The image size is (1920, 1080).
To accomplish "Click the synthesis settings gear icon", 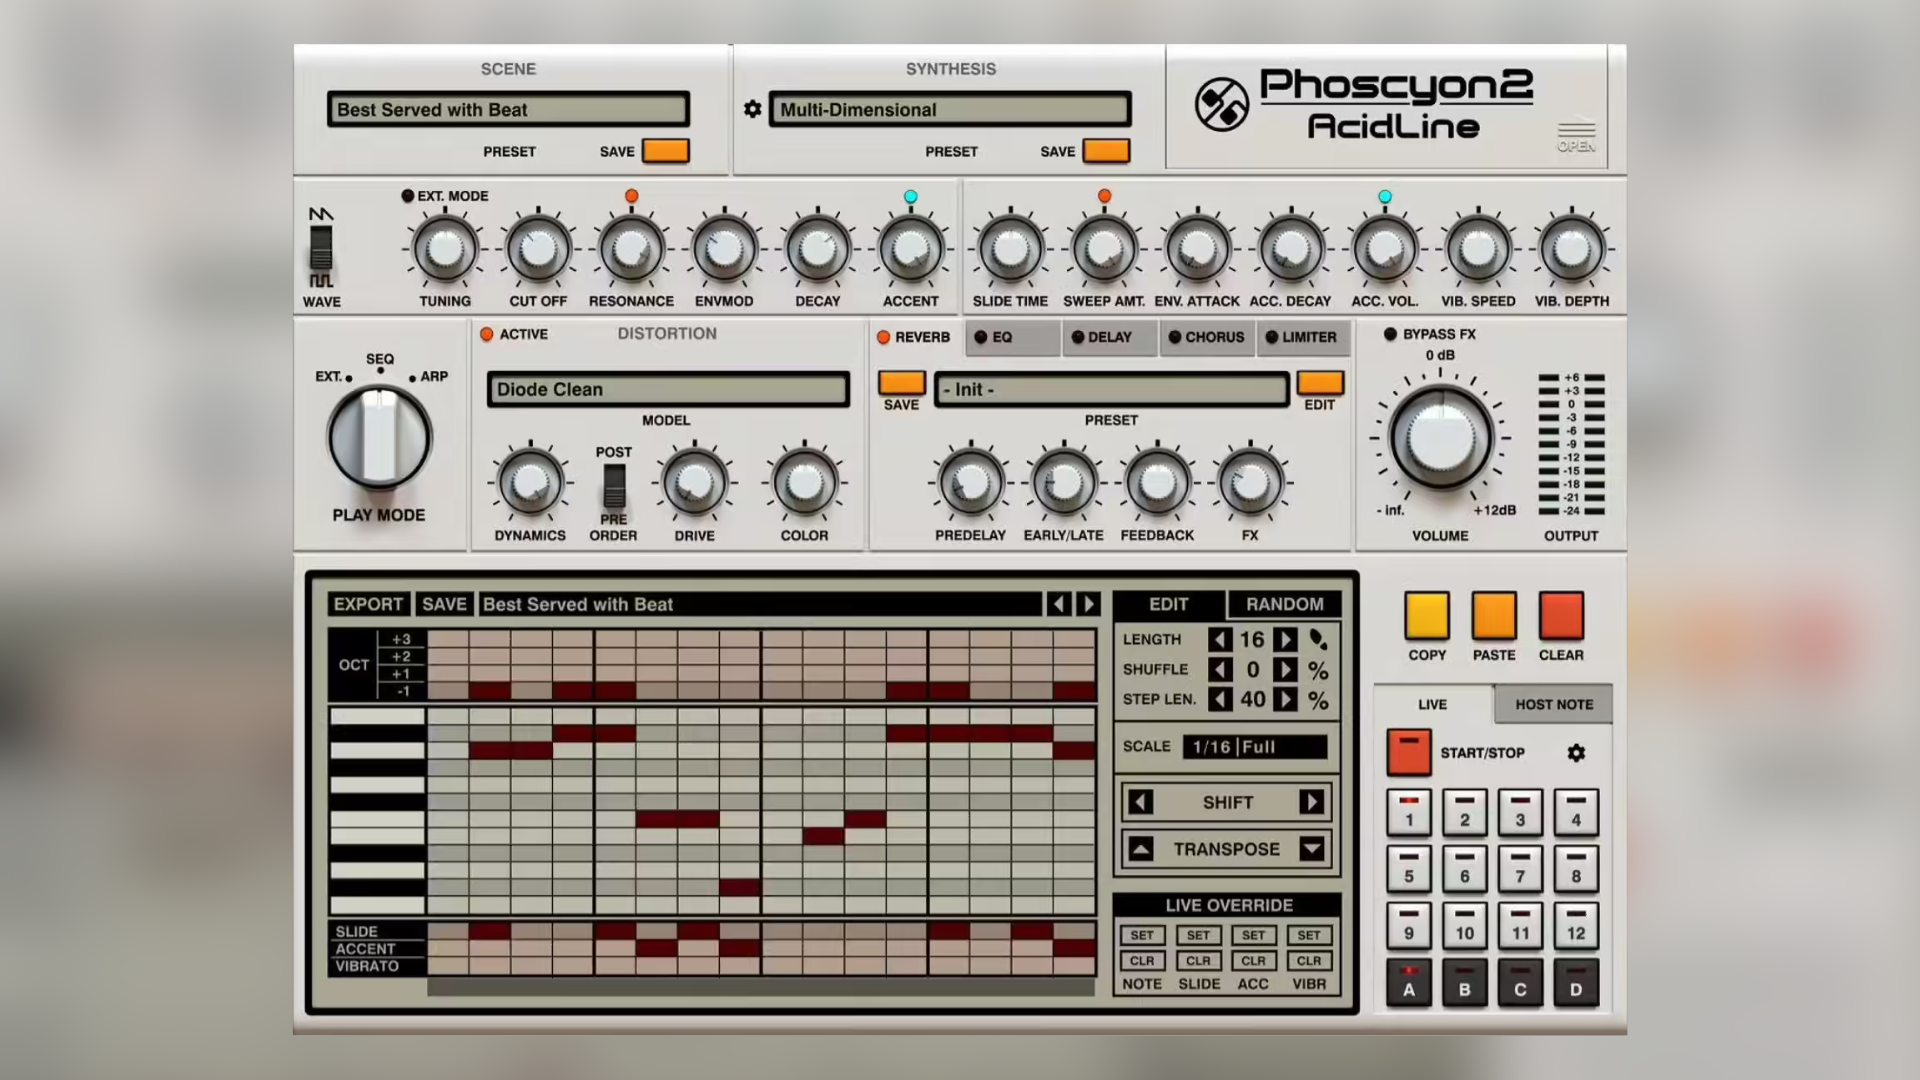I will [x=752, y=110].
